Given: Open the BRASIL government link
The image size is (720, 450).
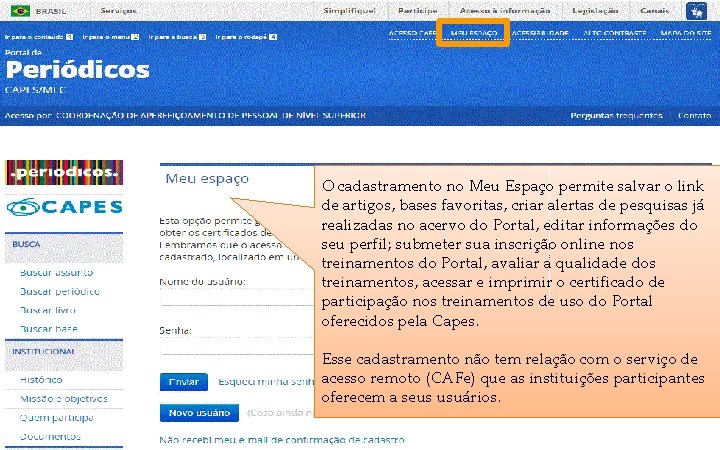Looking at the screenshot, I should pos(51,11).
